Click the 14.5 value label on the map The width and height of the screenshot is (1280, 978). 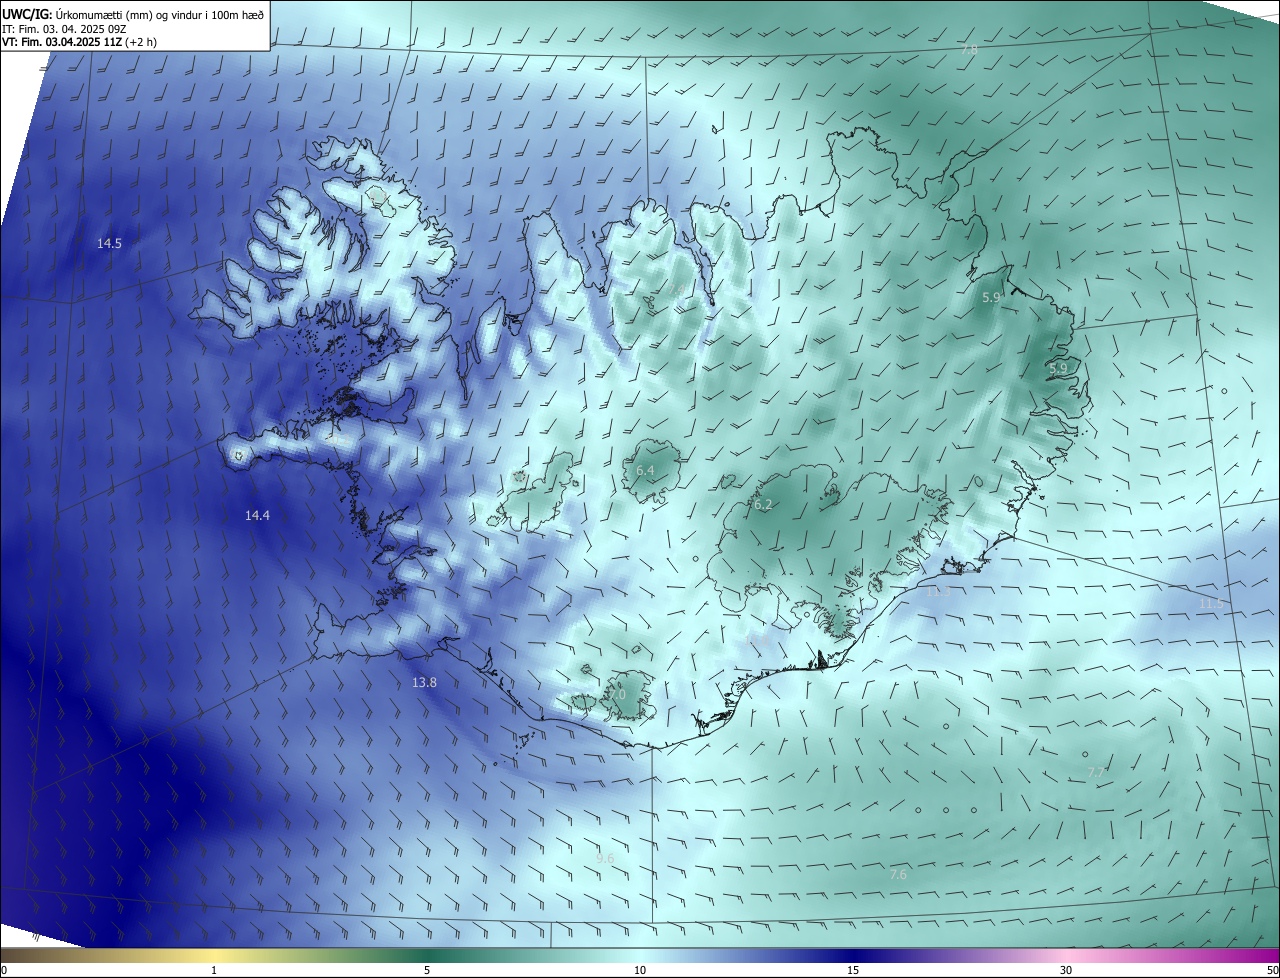pos(109,244)
